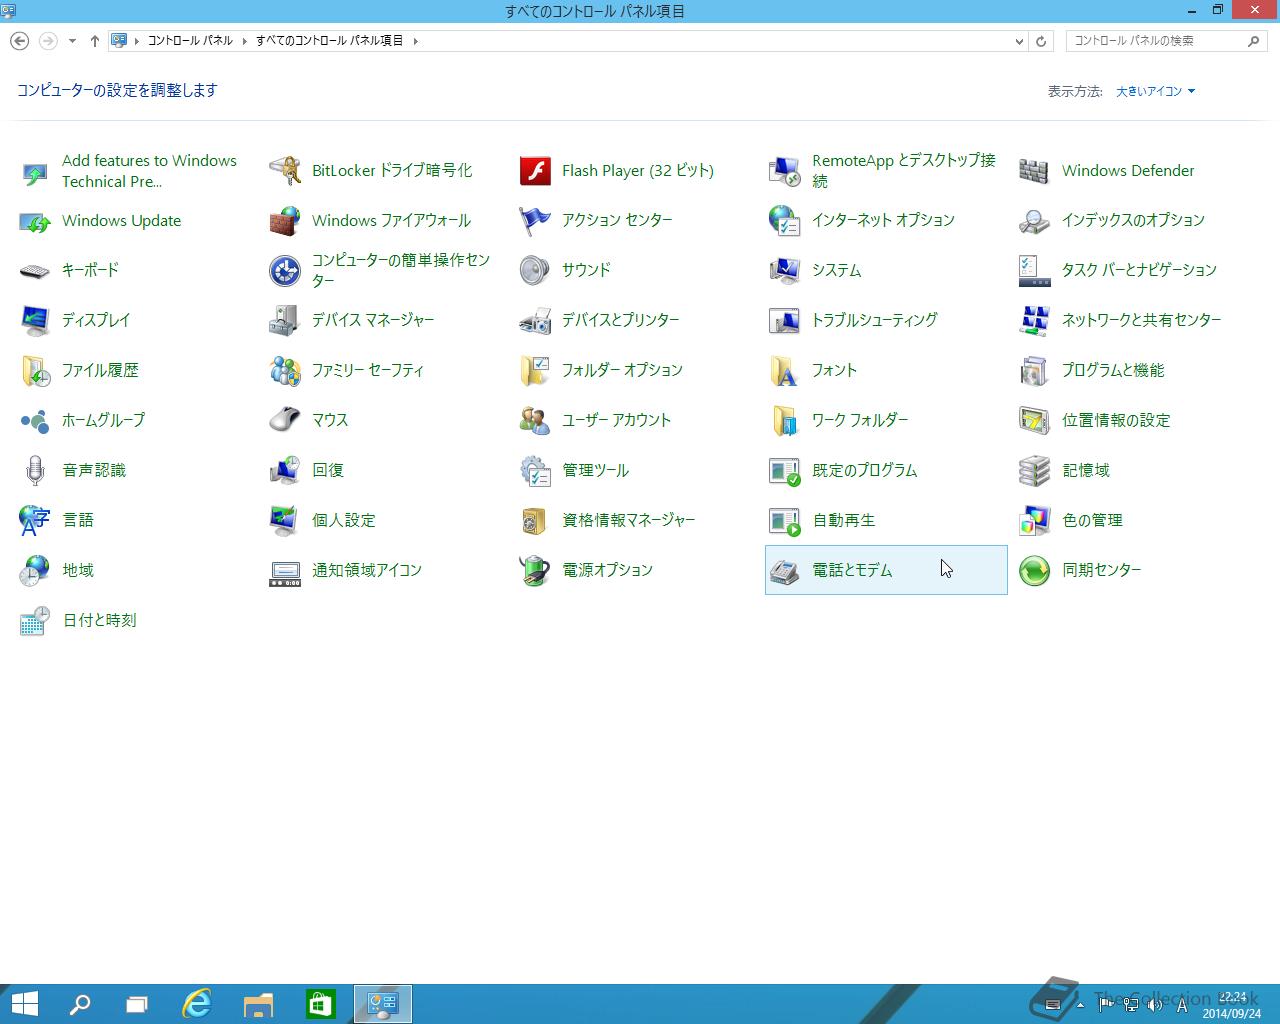This screenshot has width=1280, height=1024.
Task: Click the Up one level arrow
Action: (x=95, y=41)
